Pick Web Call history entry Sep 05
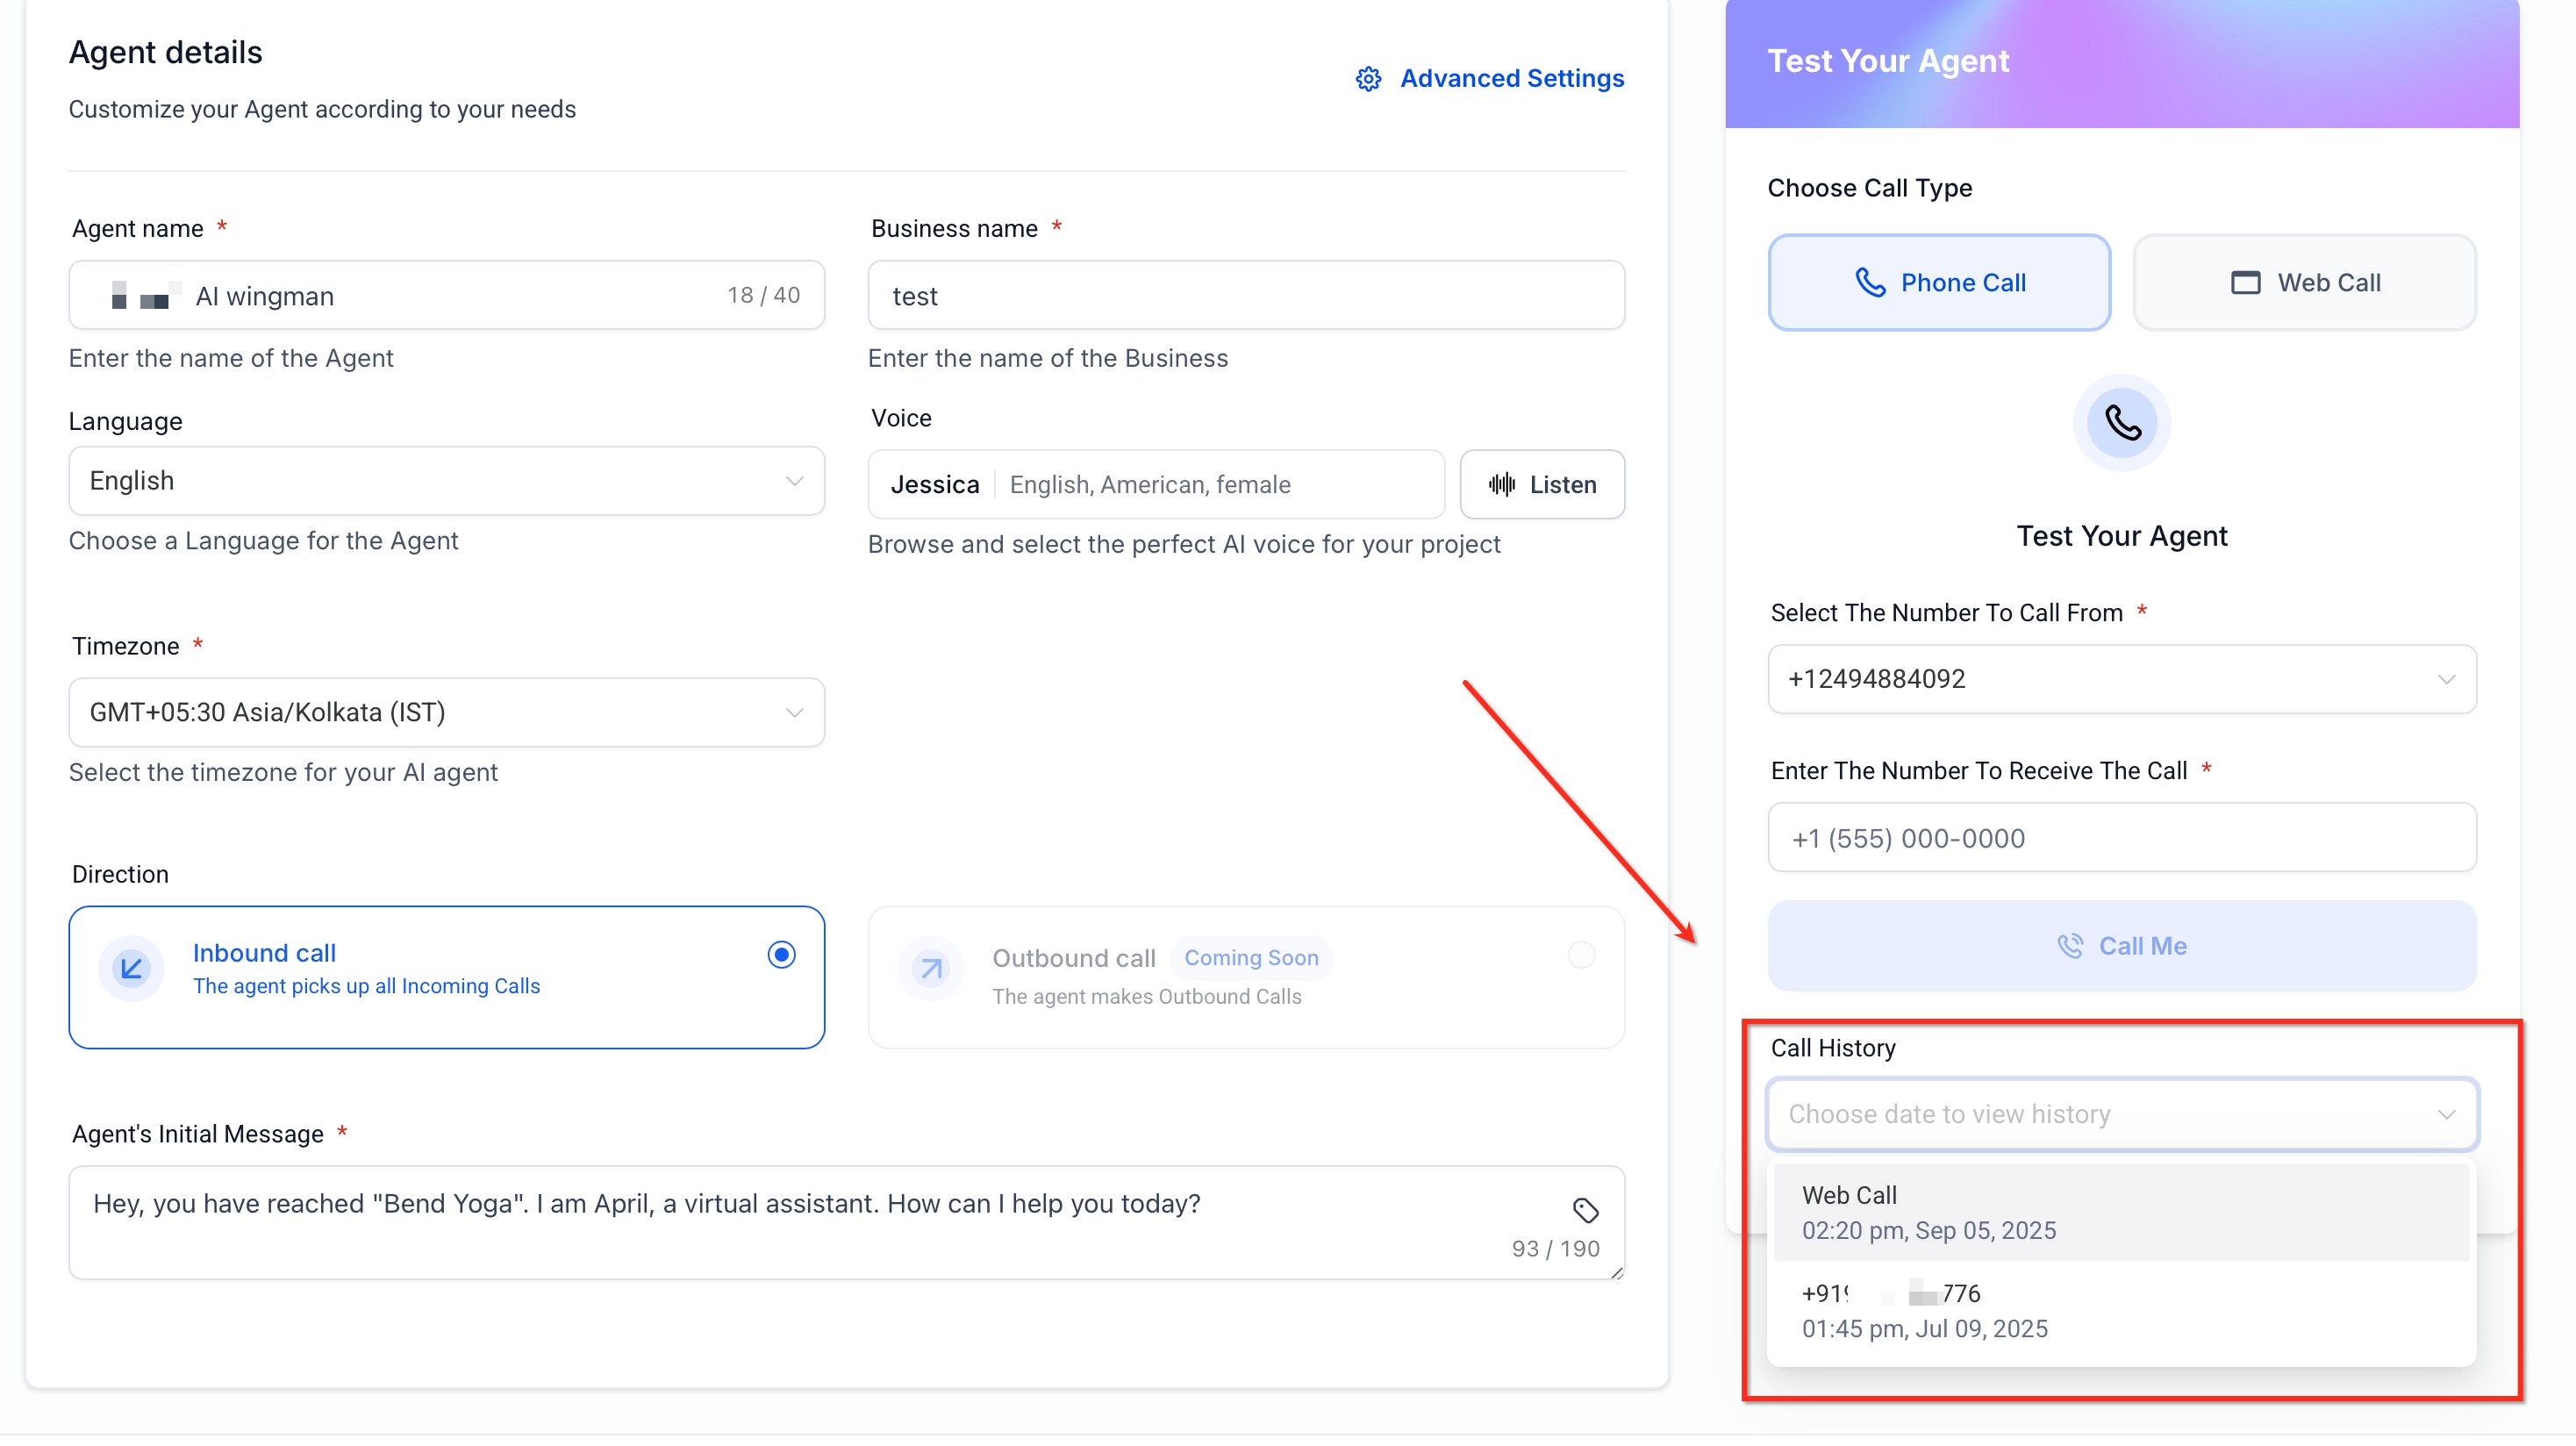 (x=2121, y=1212)
